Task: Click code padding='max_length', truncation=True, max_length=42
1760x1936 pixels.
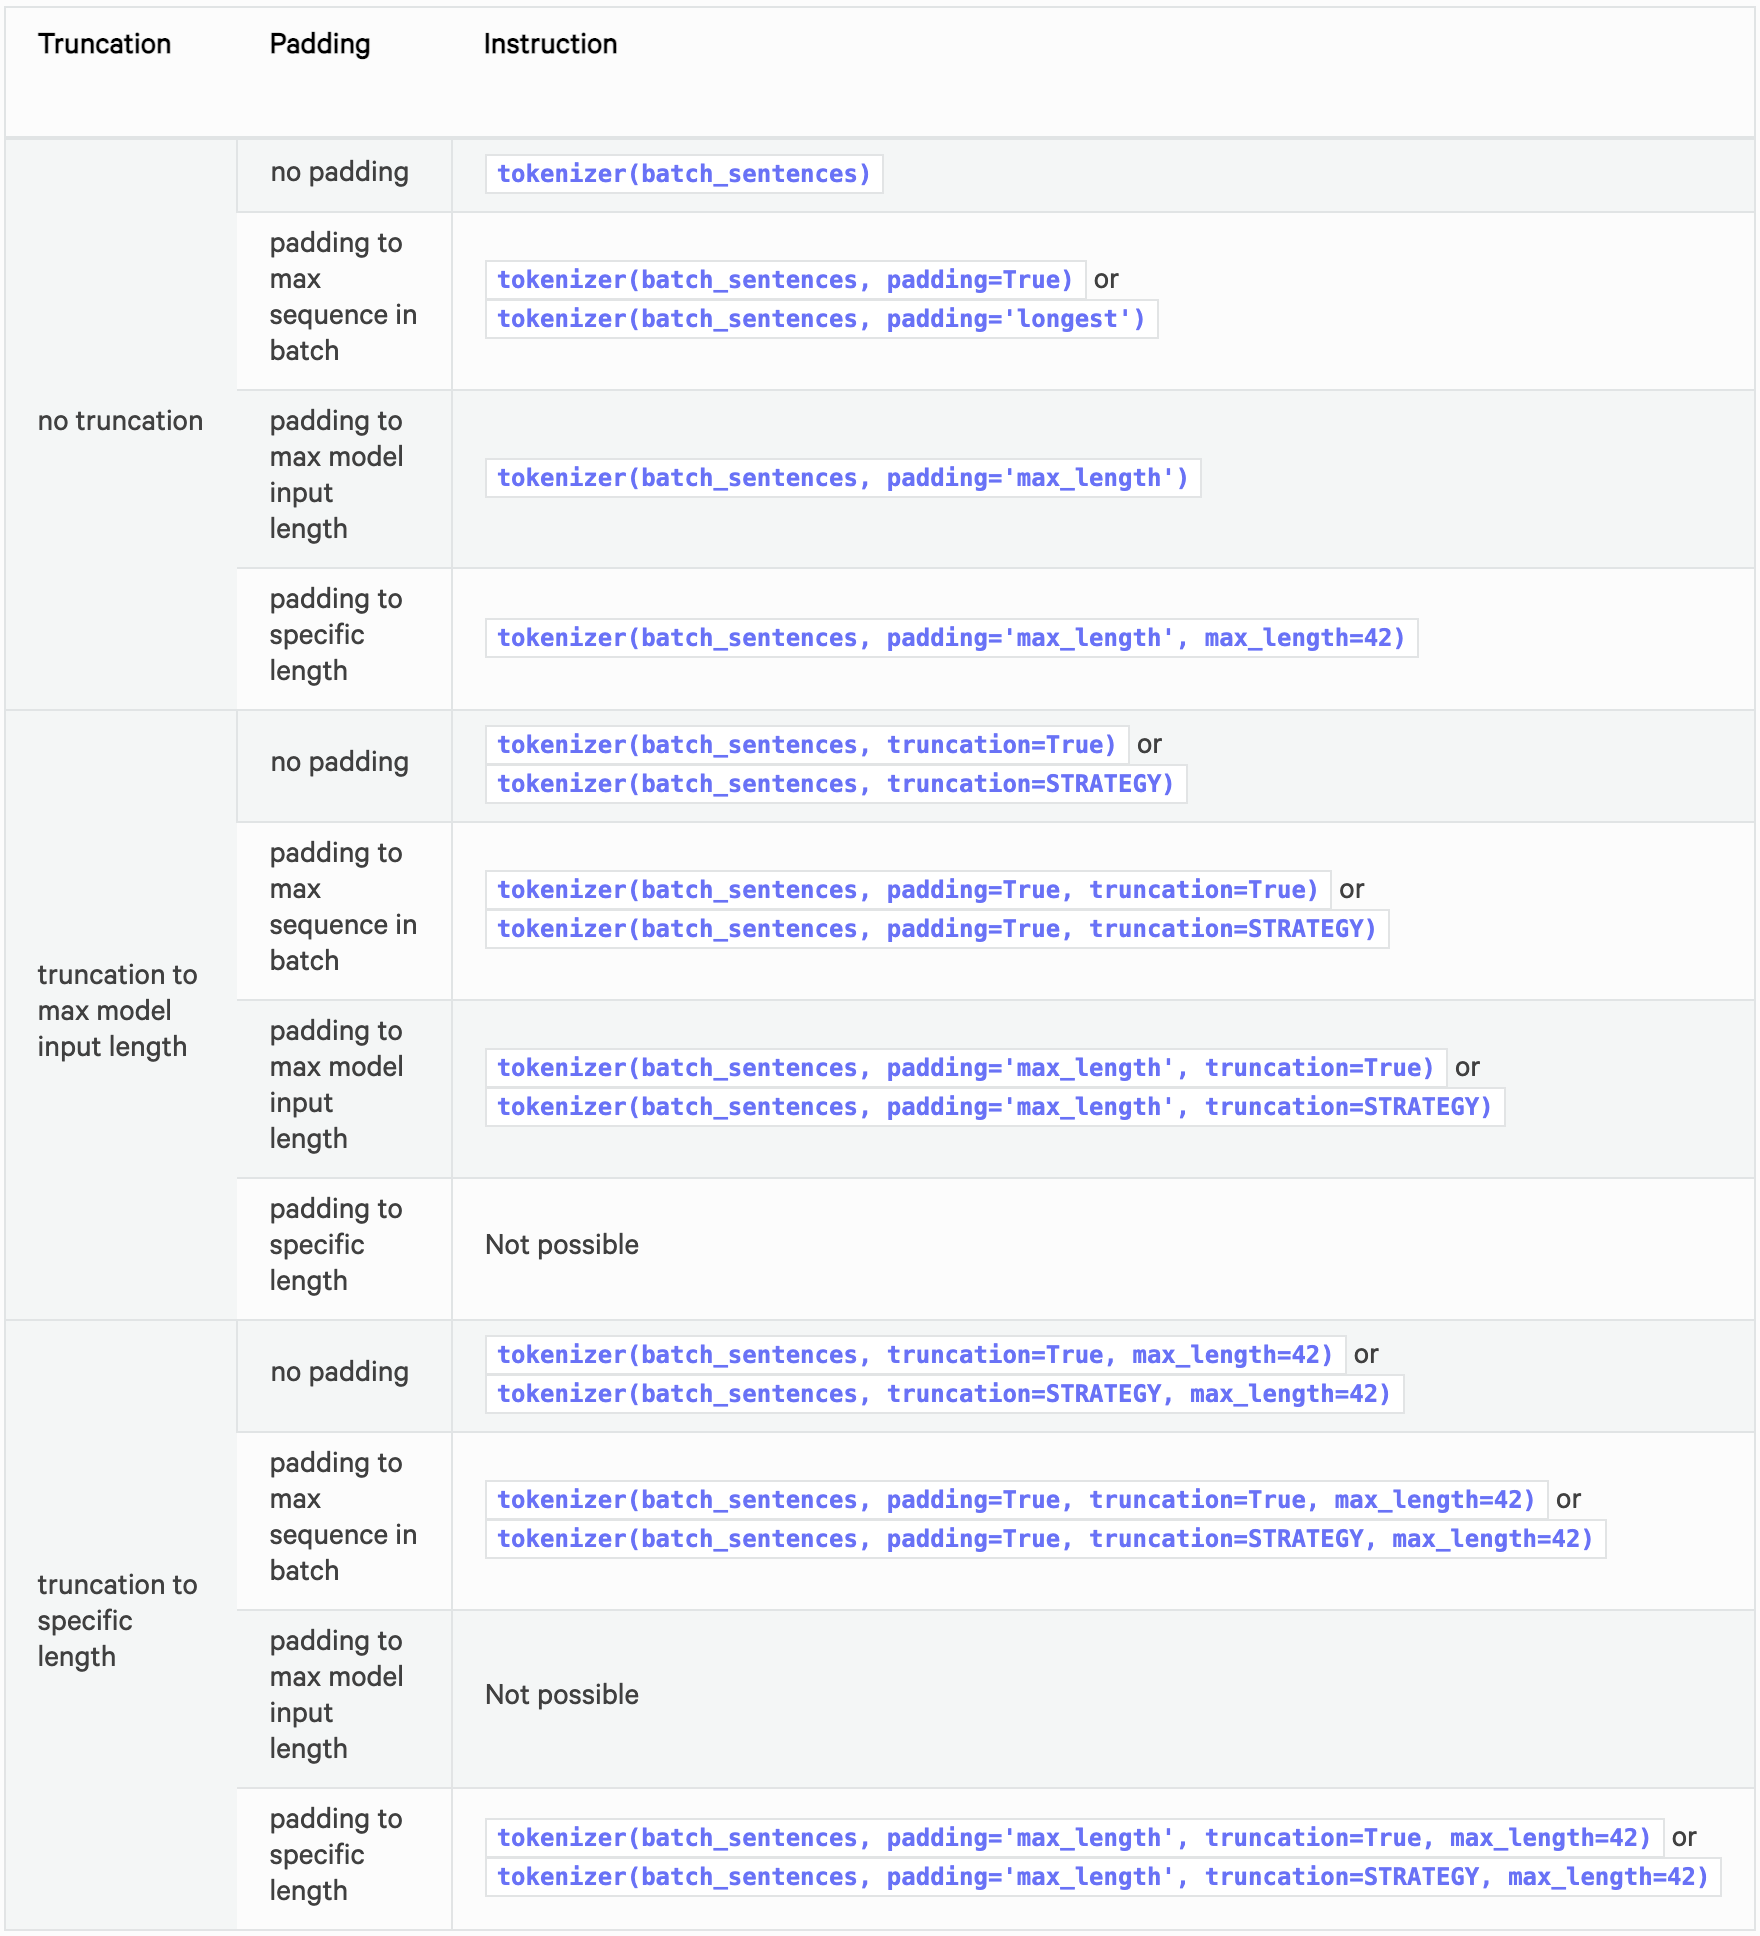Action: pyautogui.click(x=1074, y=1838)
